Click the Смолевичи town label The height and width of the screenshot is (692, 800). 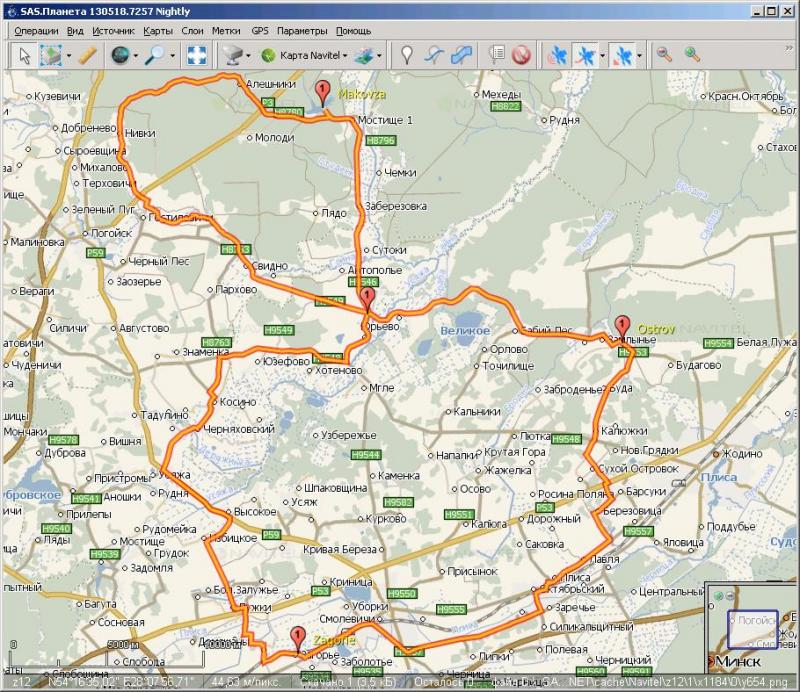click(x=346, y=619)
